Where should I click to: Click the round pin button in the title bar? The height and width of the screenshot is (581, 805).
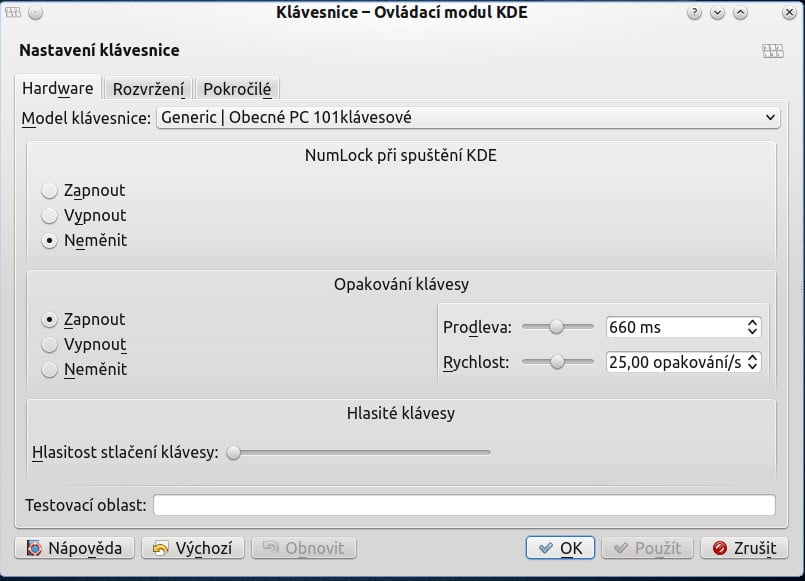[35, 13]
